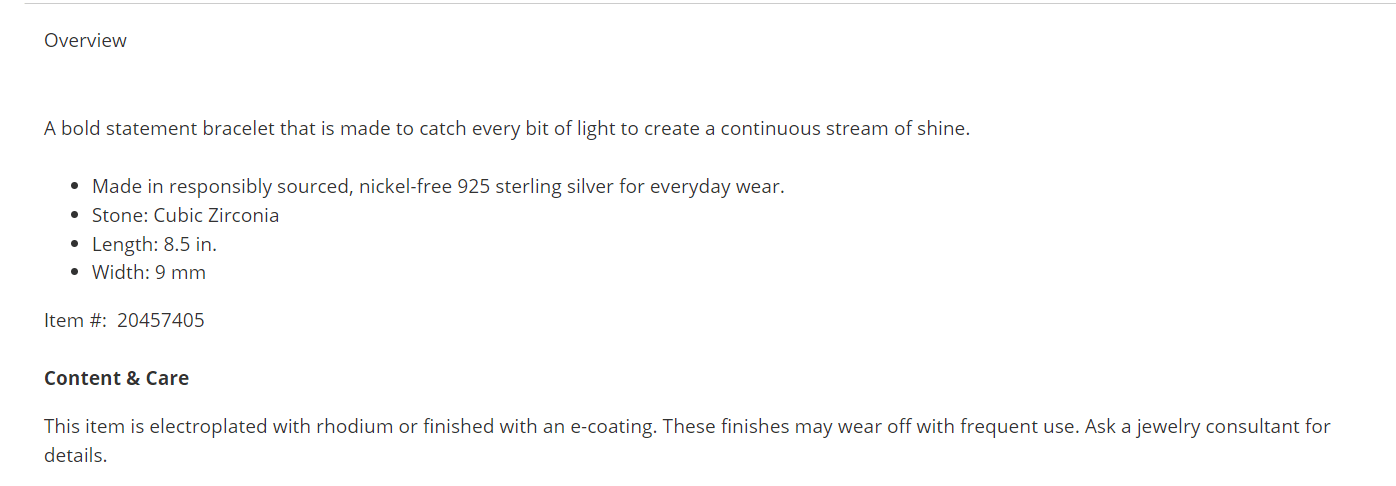Click the item number 20457405
The image size is (1396, 486).
(161, 321)
